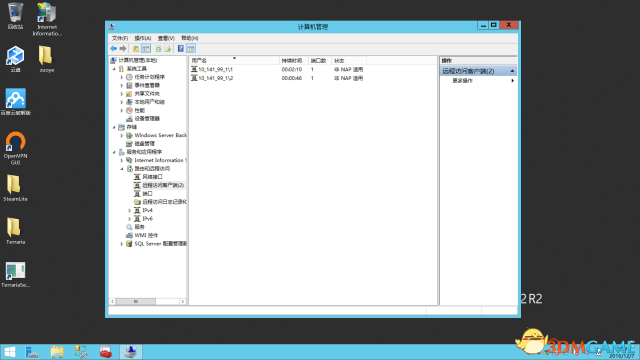Screen dimensions: 640x360
Task: Select the 任务计划程序 tree node
Action: click(x=150, y=77)
